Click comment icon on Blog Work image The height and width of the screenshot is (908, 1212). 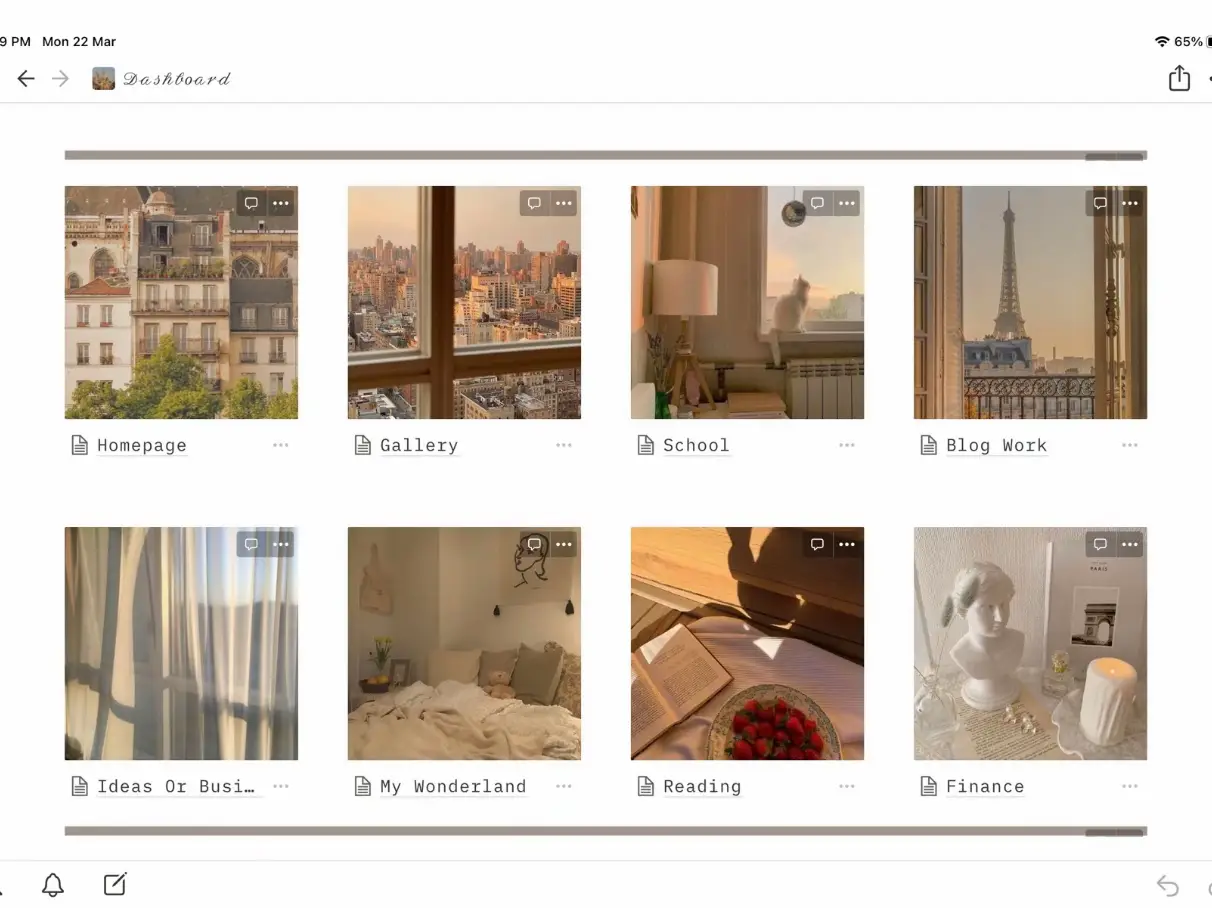point(1100,203)
